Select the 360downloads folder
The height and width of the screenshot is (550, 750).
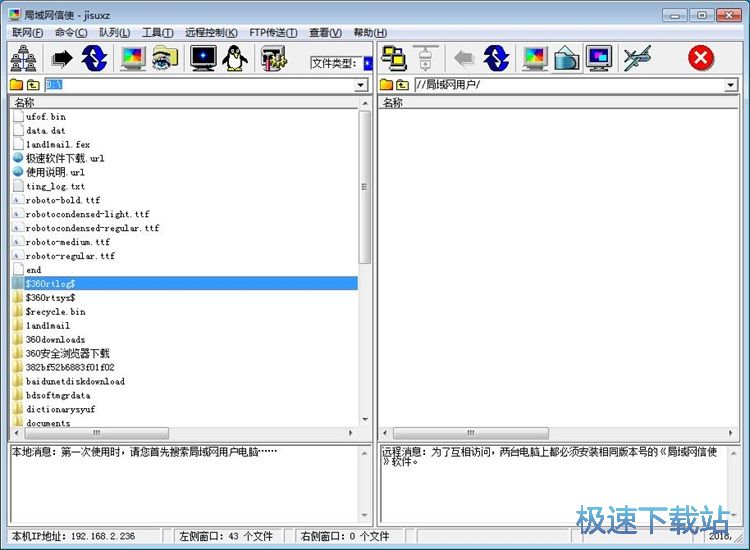(55, 340)
